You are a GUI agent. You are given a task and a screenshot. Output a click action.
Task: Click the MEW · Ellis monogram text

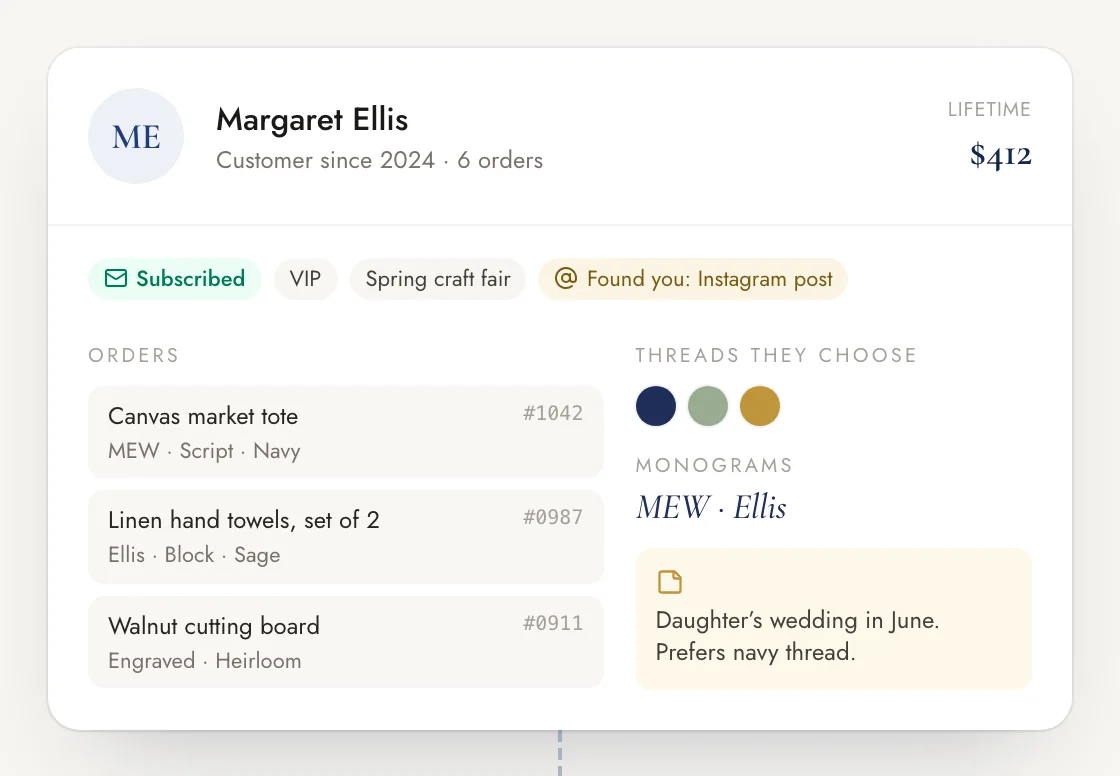[x=711, y=507]
